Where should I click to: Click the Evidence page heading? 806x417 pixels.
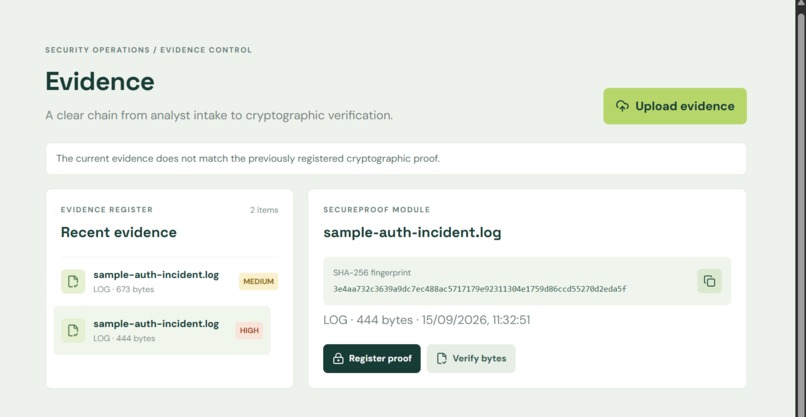(100, 81)
